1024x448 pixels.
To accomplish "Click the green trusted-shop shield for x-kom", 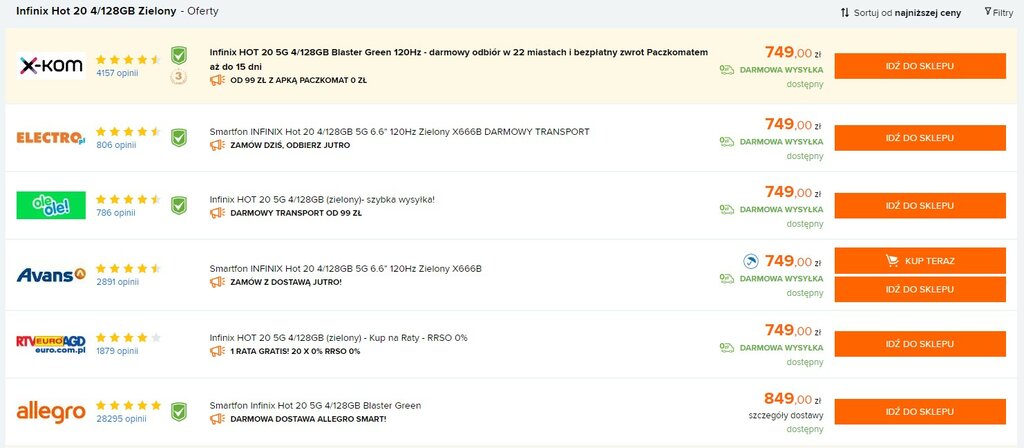I will click(179, 56).
